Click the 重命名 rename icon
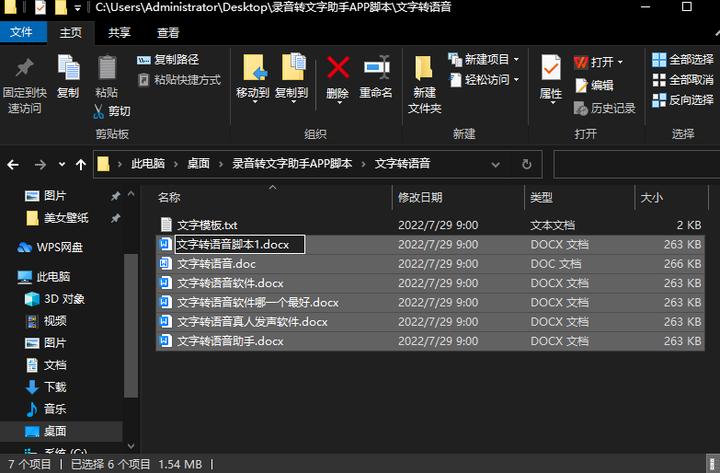Image resolution: width=720 pixels, height=473 pixels. point(377,68)
